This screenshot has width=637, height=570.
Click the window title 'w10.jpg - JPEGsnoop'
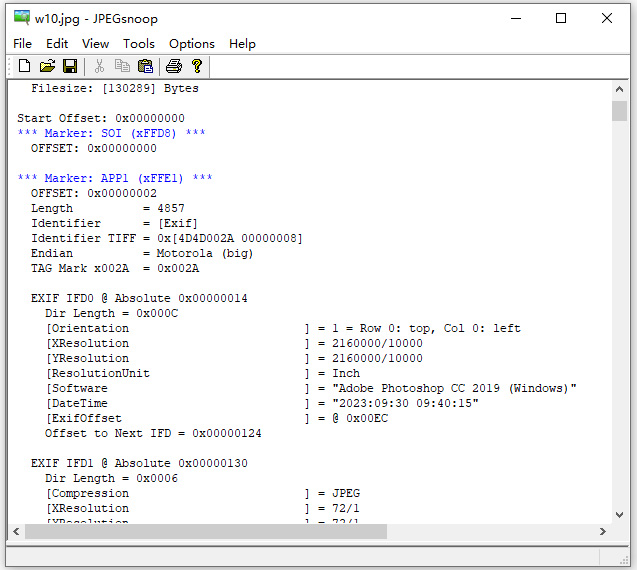tap(96, 19)
